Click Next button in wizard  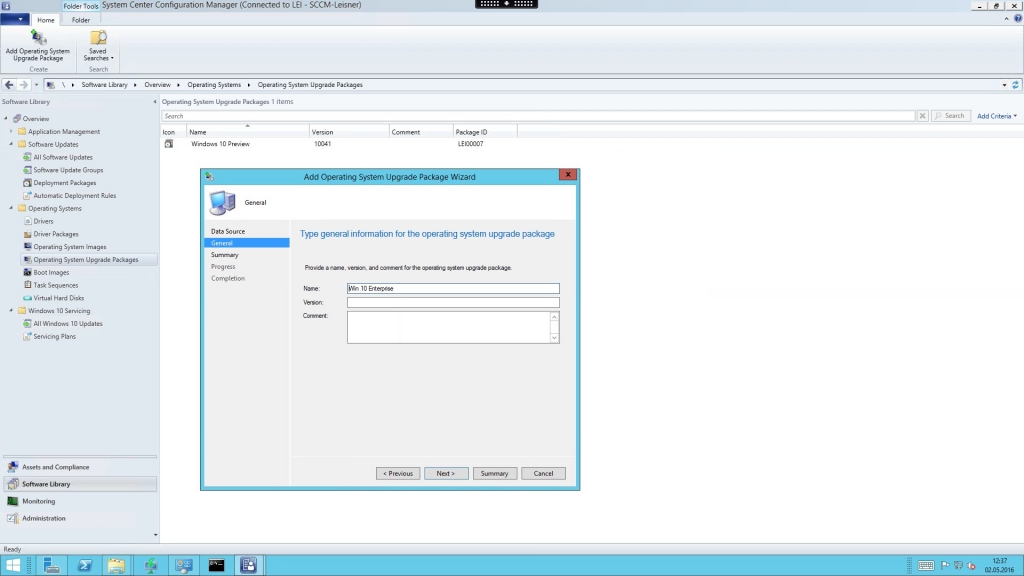(446, 473)
